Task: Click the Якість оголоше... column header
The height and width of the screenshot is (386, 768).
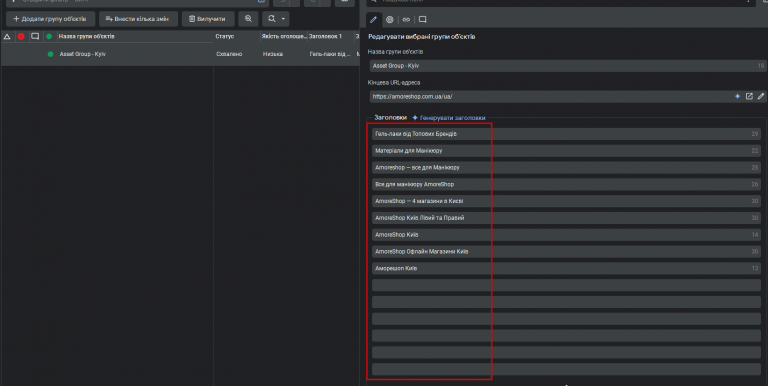Action: (284, 36)
